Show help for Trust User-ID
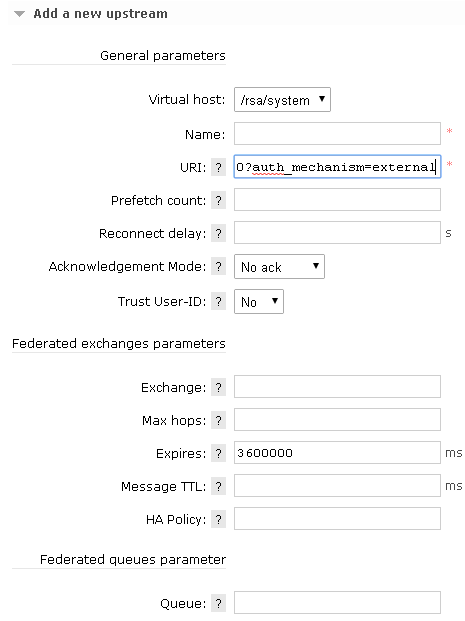 tap(218, 301)
